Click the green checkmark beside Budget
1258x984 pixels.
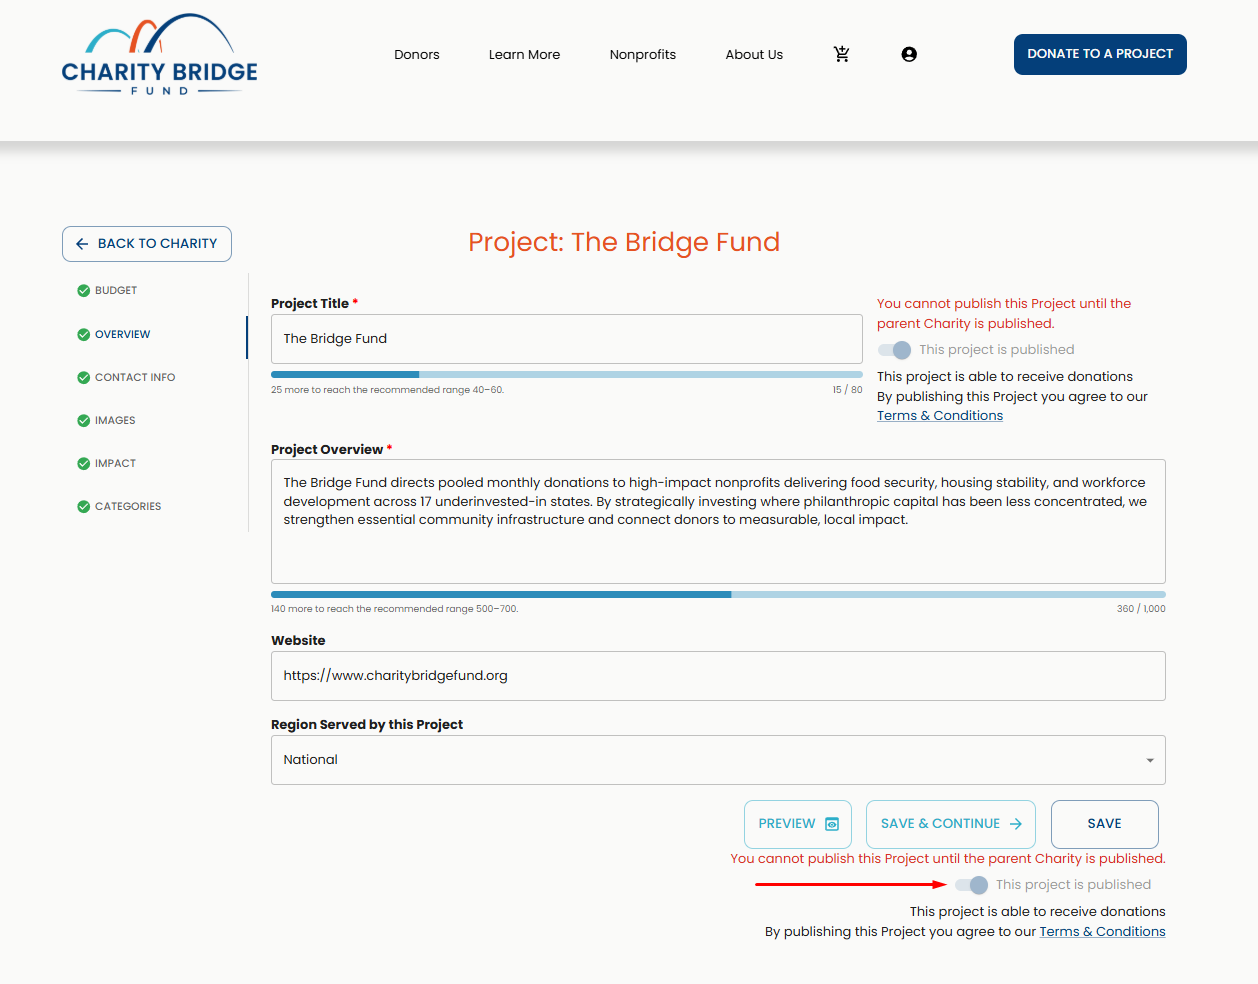[x=84, y=291]
